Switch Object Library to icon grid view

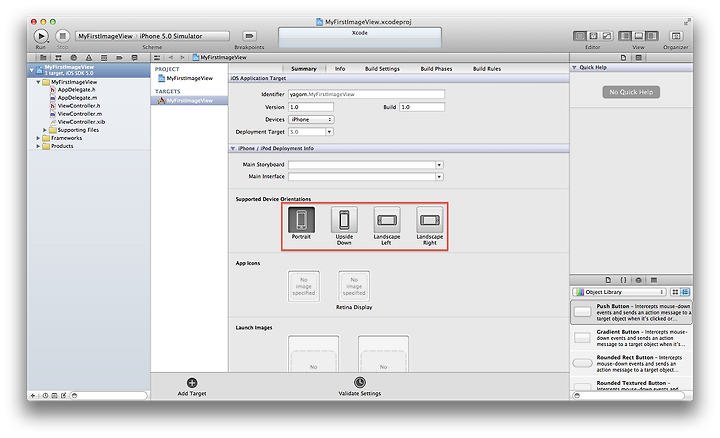(x=675, y=292)
